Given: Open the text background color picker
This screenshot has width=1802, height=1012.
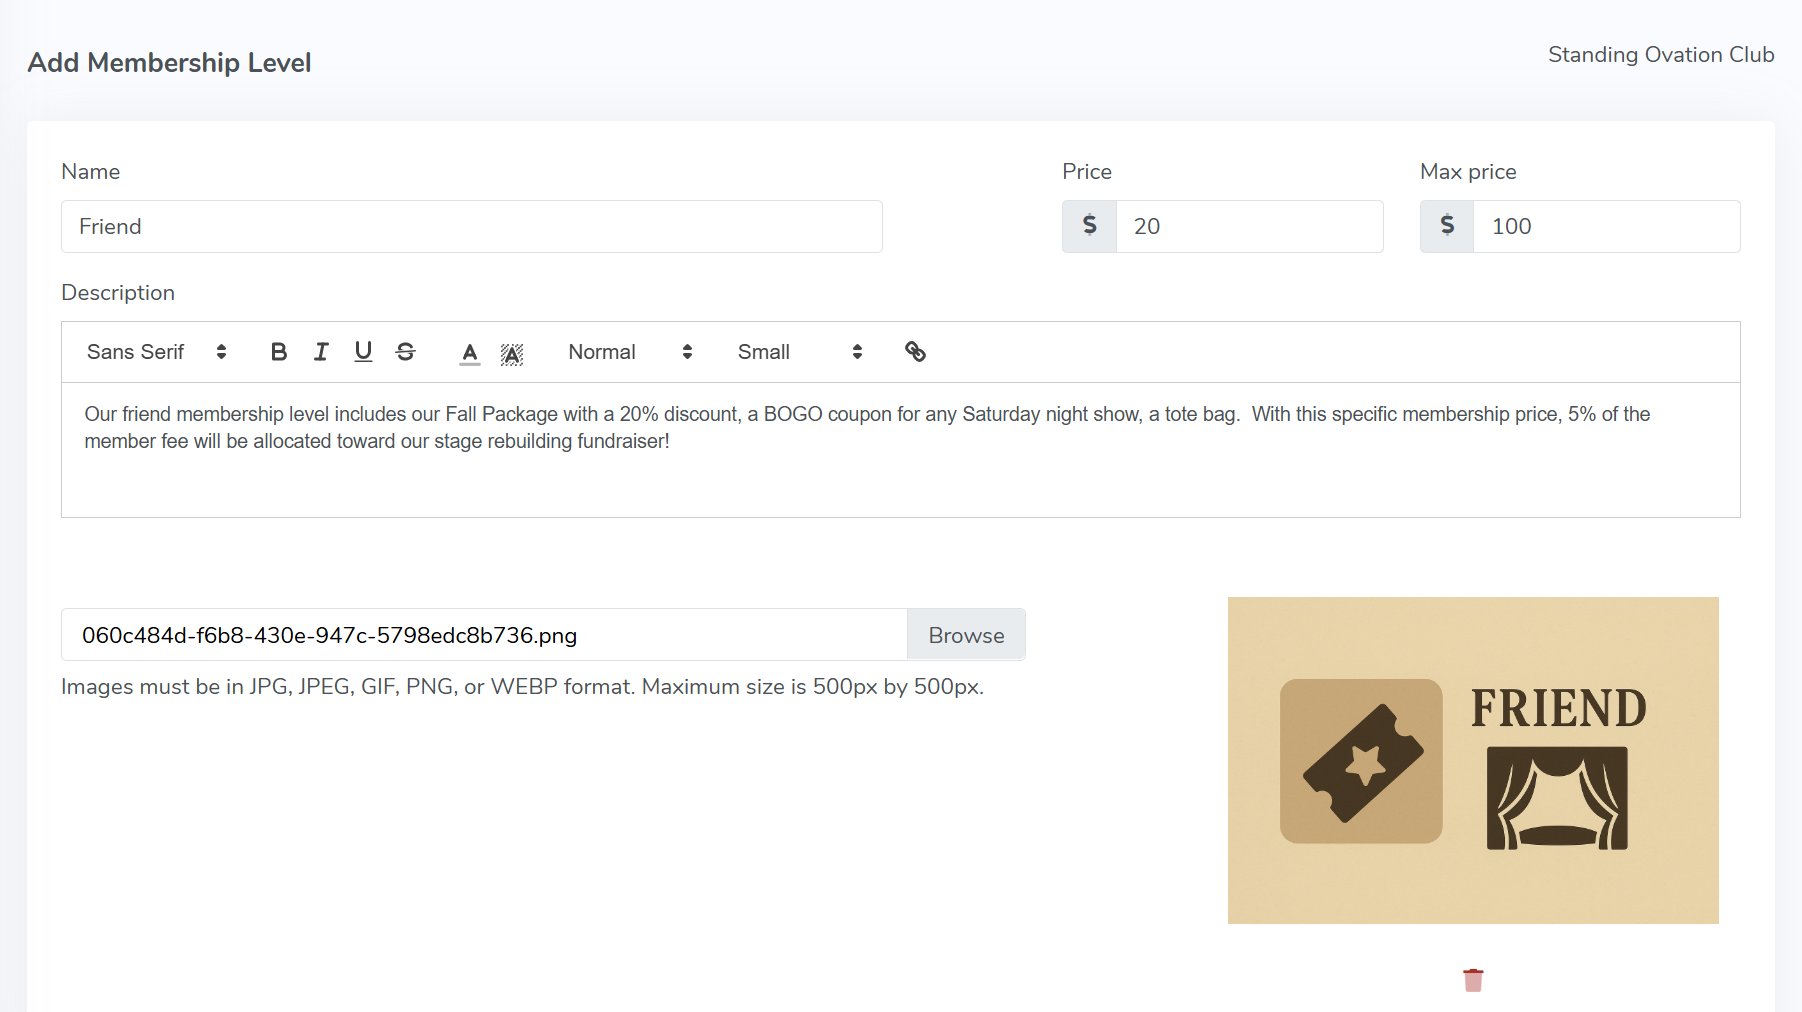Looking at the screenshot, I should click(x=512, y=353).
